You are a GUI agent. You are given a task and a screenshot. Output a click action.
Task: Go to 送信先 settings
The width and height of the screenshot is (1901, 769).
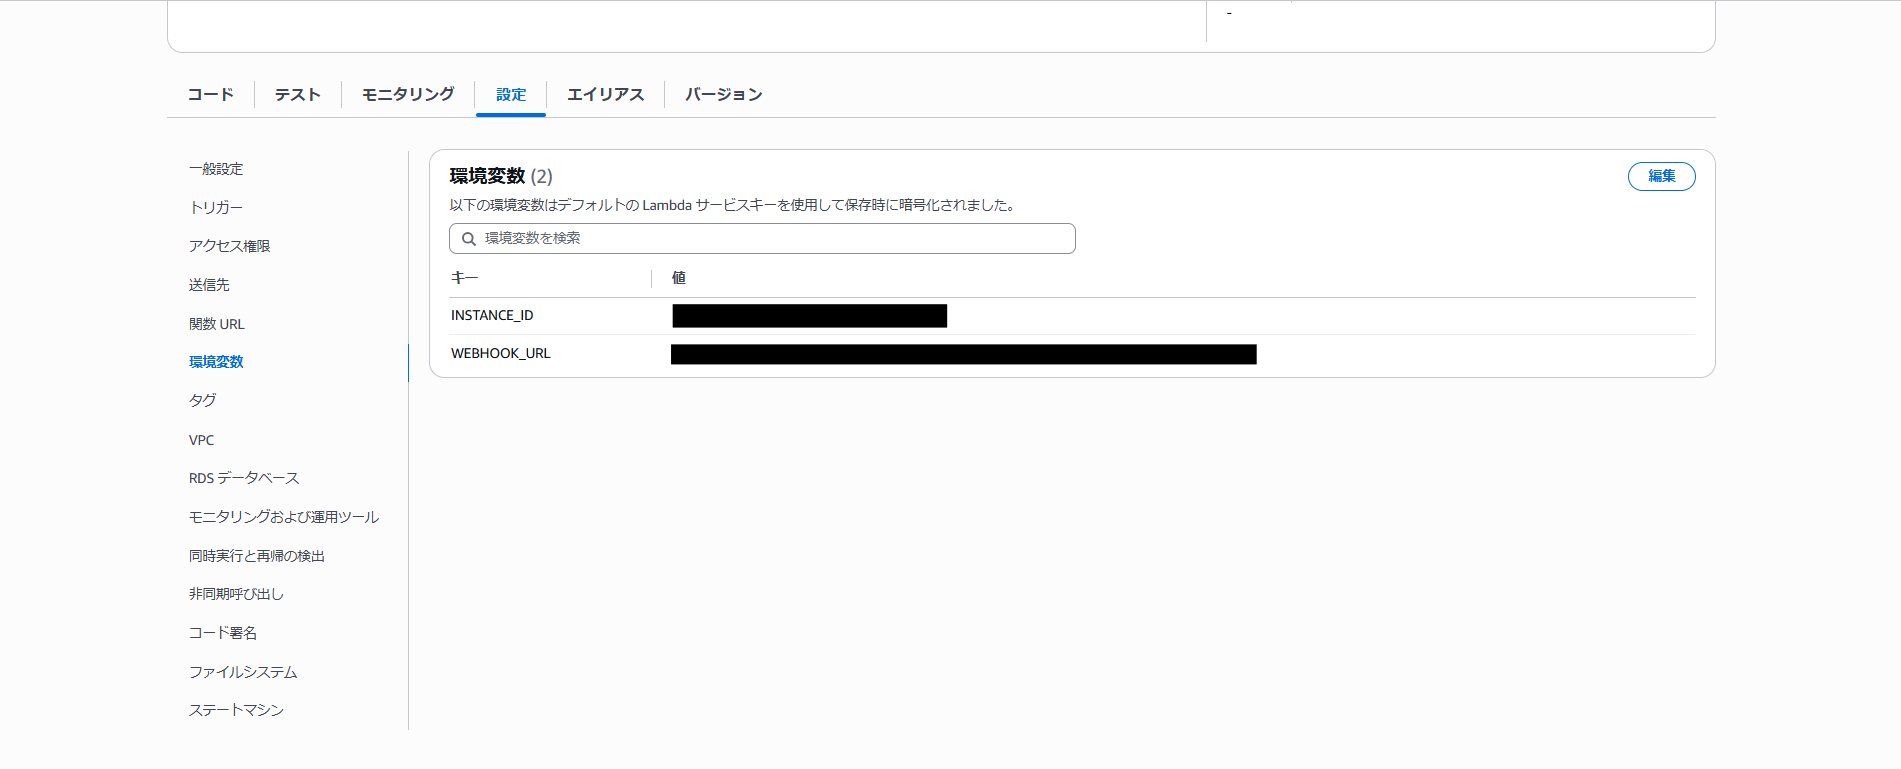click(209, 285)
